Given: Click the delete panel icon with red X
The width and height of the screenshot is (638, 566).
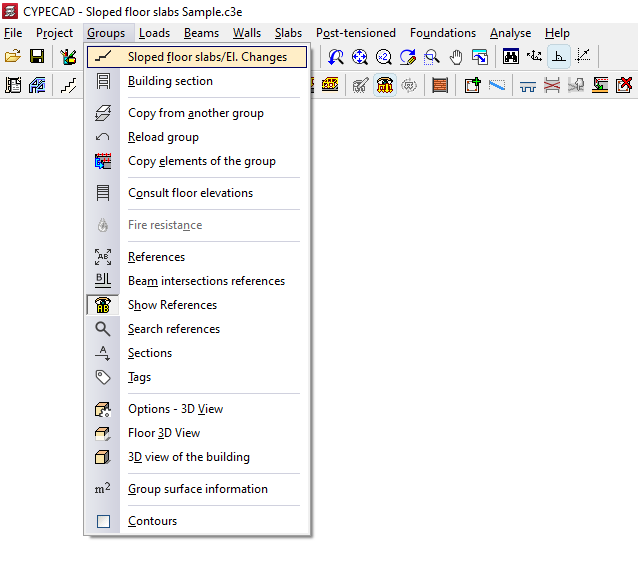Looking at the screenshot, I should tap(624, 85).
